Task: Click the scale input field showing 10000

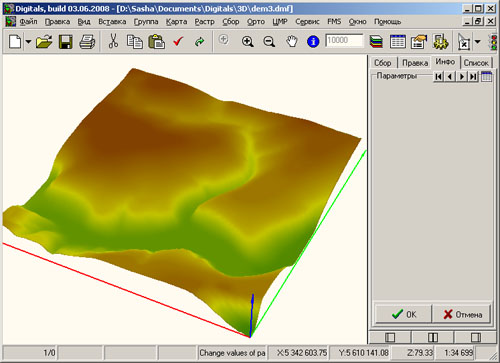Action: 344,41
